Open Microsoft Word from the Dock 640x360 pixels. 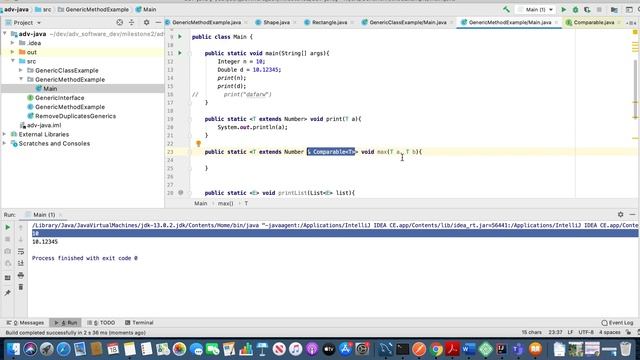469,349
